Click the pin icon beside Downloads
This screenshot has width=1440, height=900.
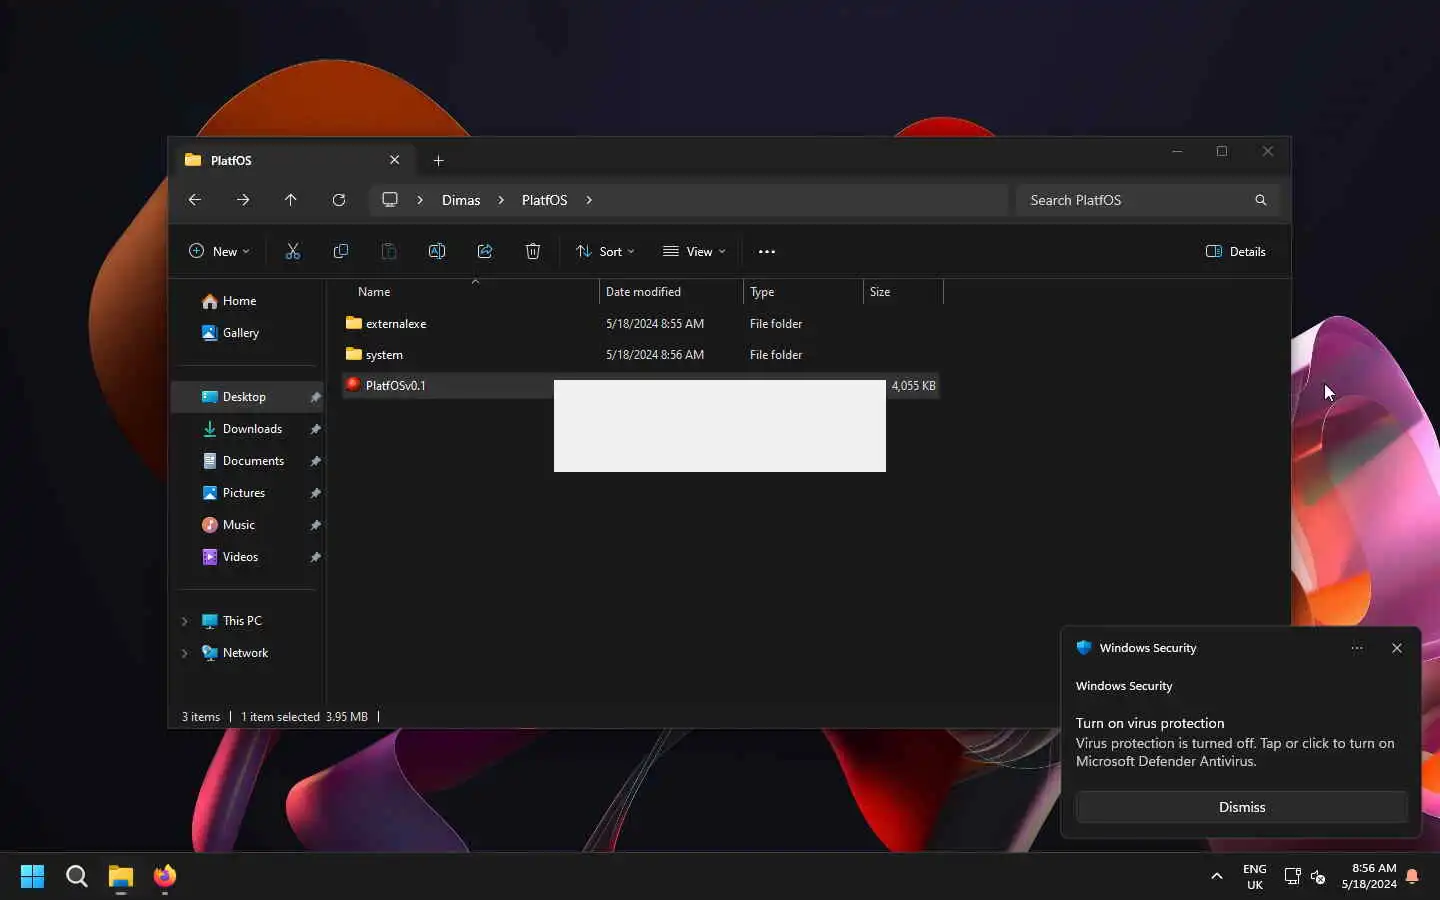[x=315, y=429]
